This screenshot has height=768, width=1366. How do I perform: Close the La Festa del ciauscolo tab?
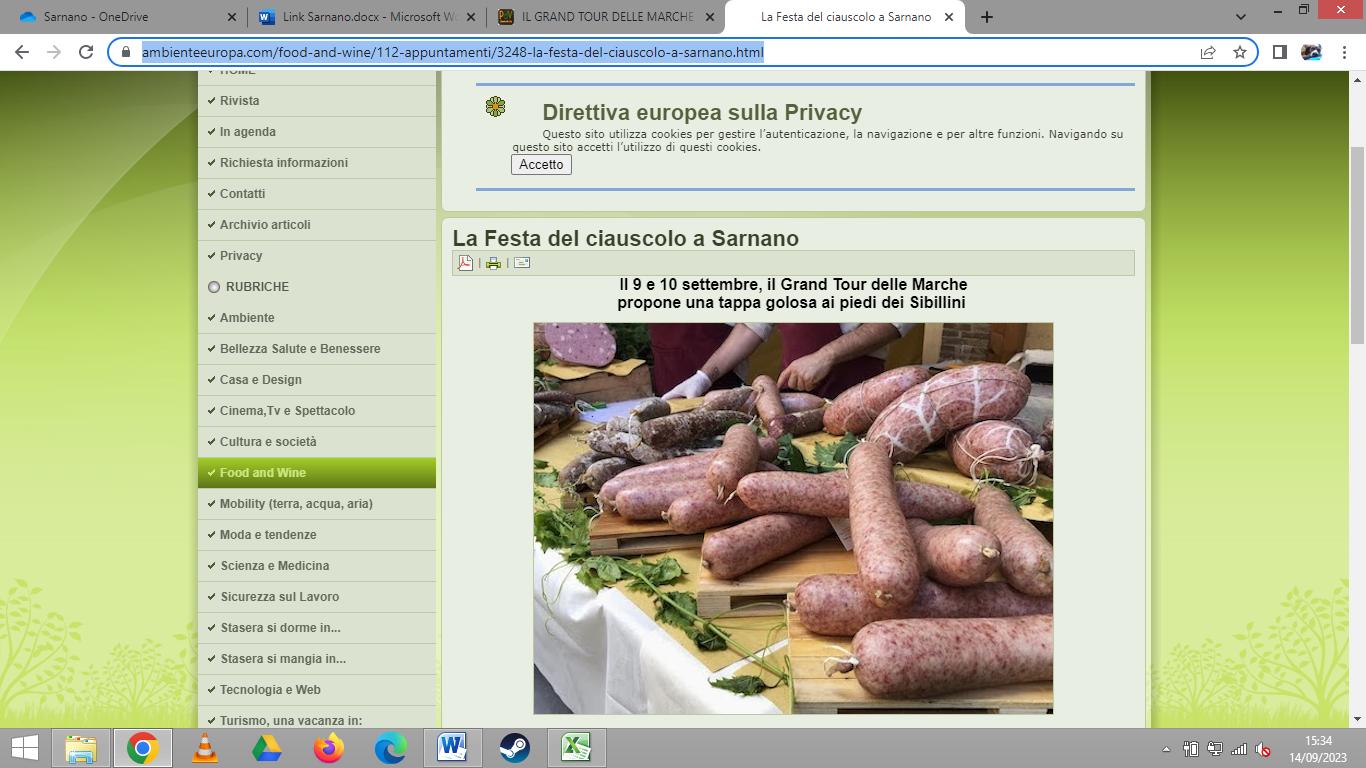950,17
